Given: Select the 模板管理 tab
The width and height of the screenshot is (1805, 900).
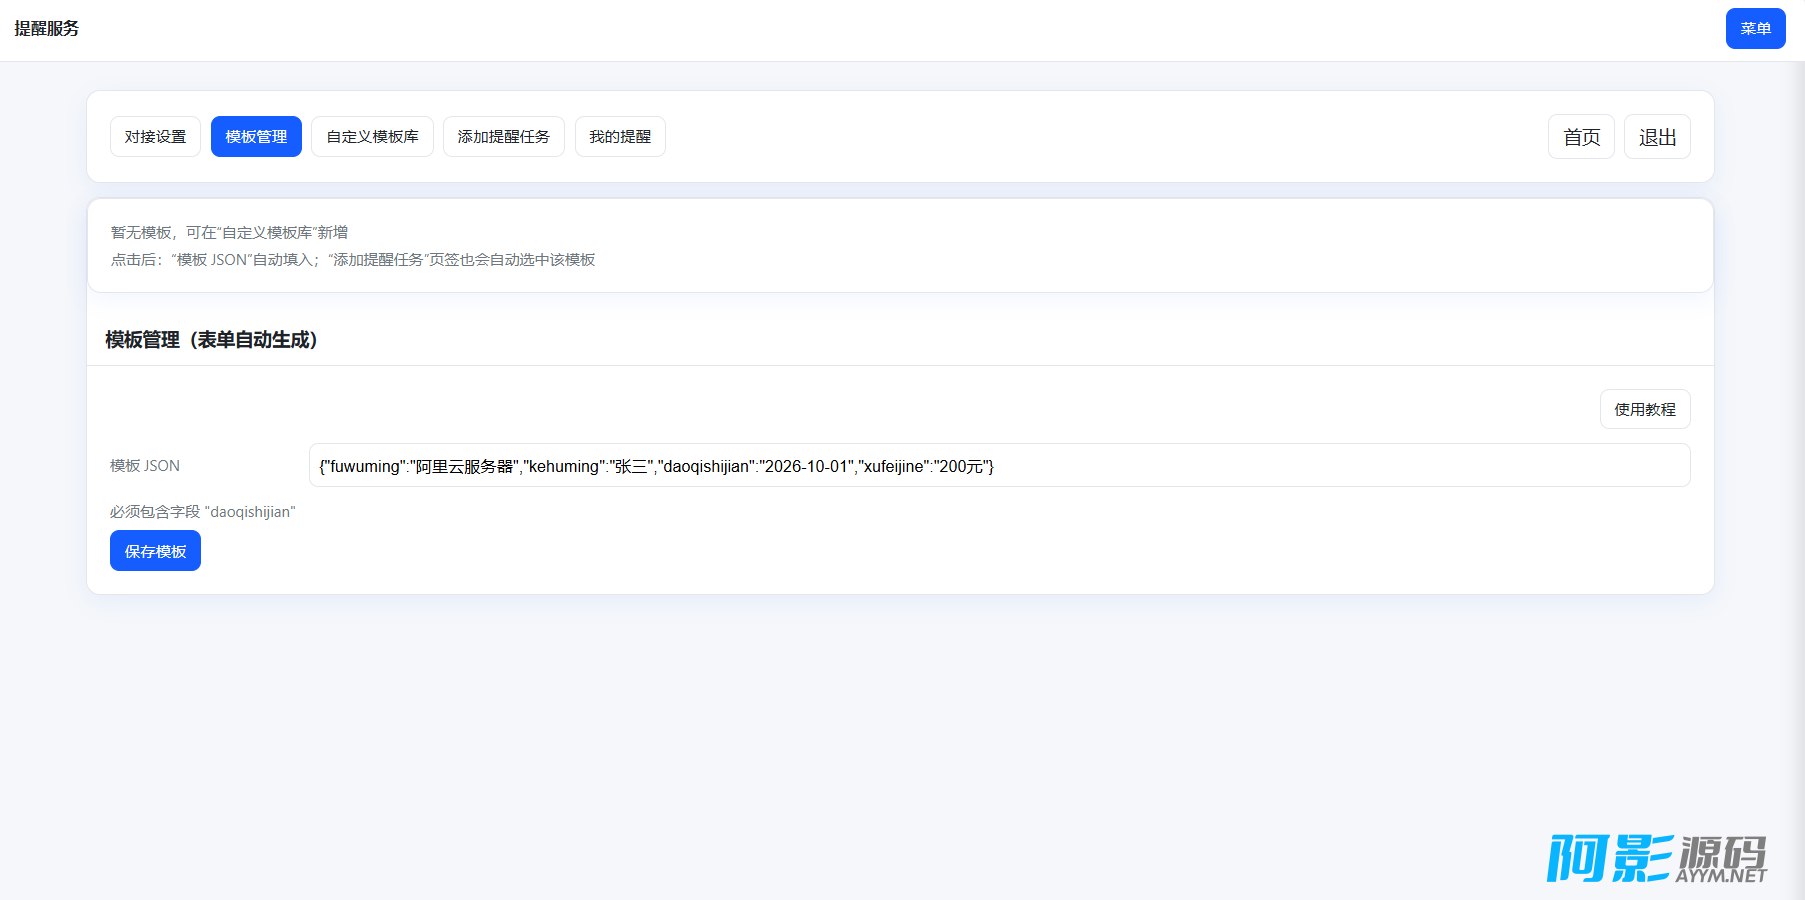Looking at the screenshot, I should tap(256, 137).
